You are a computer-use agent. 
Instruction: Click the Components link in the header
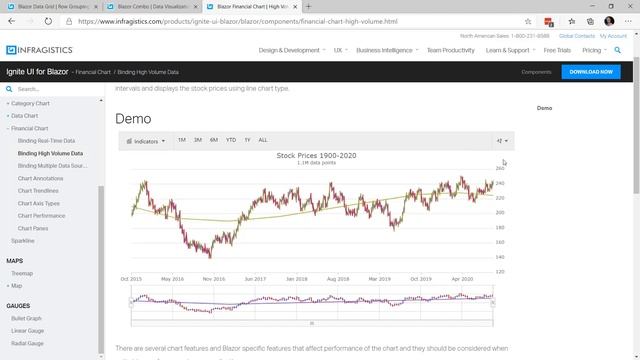(x=536, y=72)
